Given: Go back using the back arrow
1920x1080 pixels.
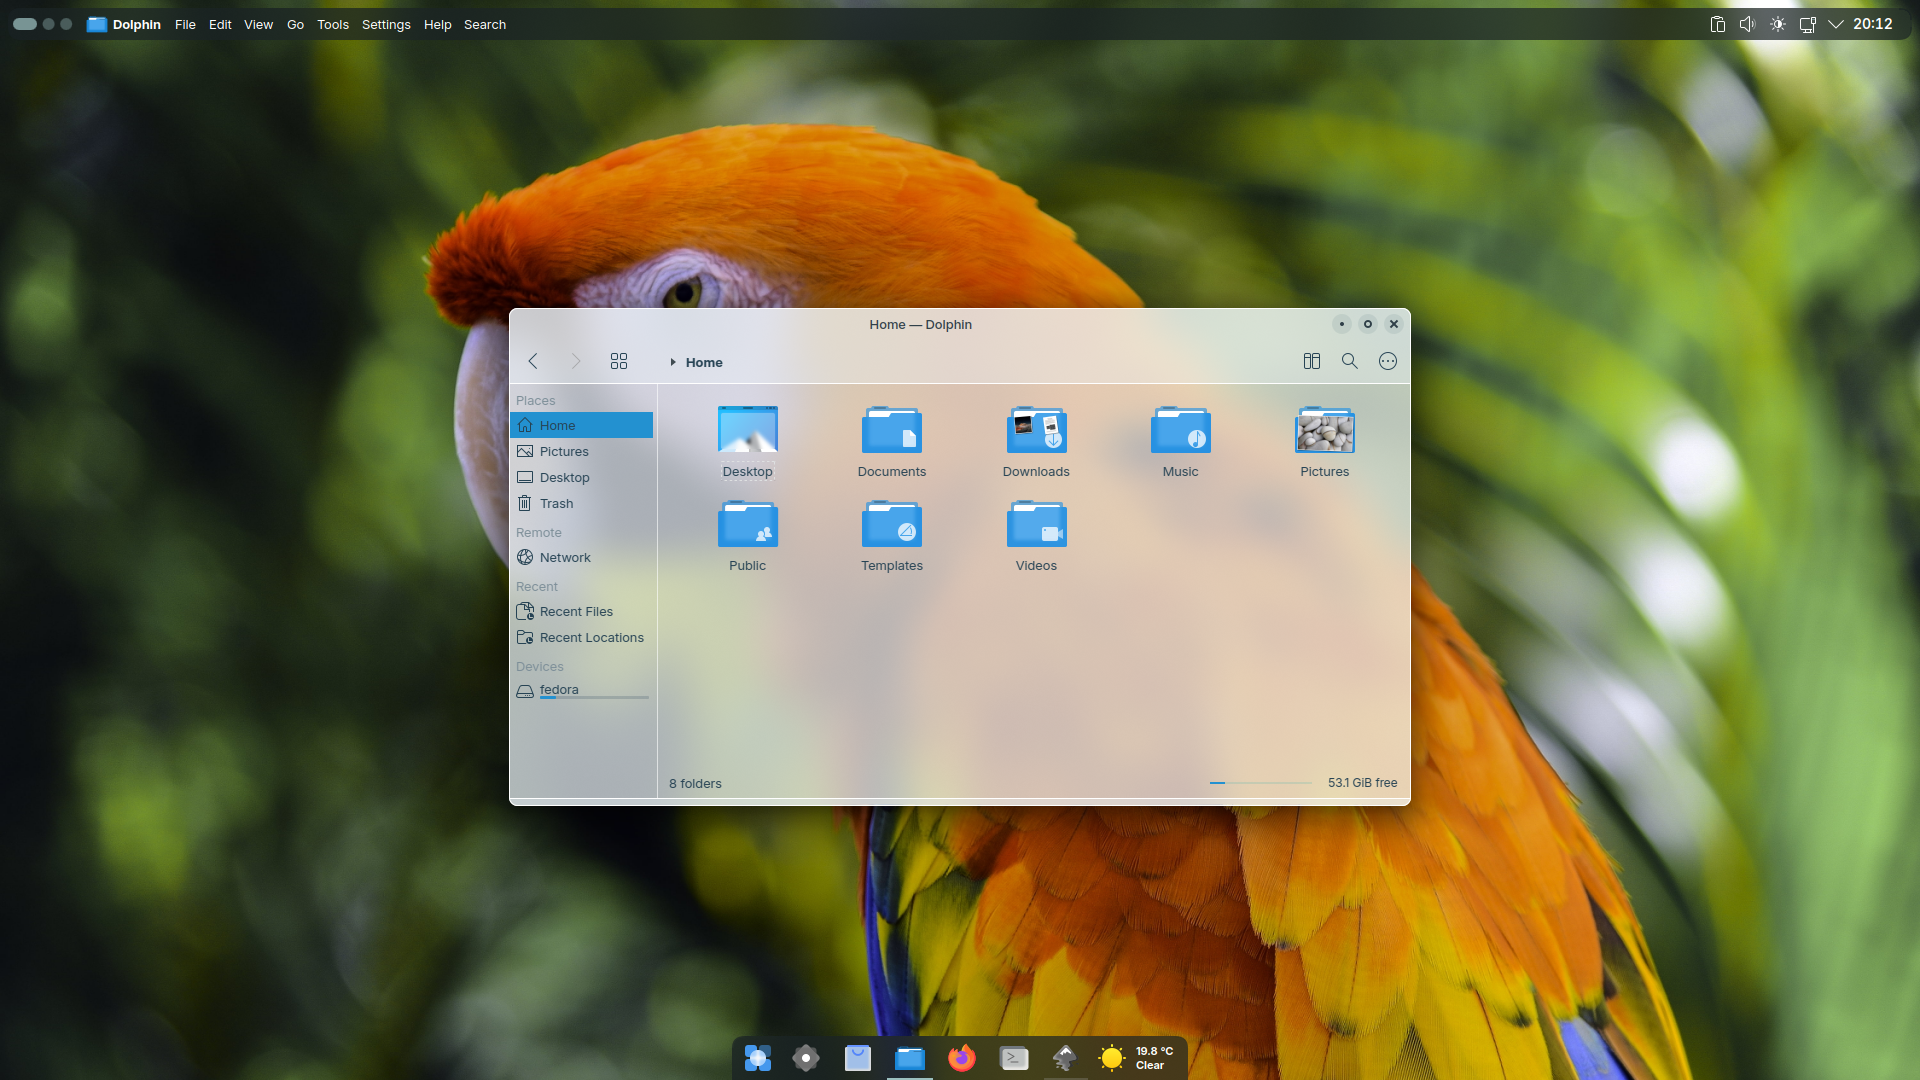Looking at the screenshot, I should (x=533, y=361).
